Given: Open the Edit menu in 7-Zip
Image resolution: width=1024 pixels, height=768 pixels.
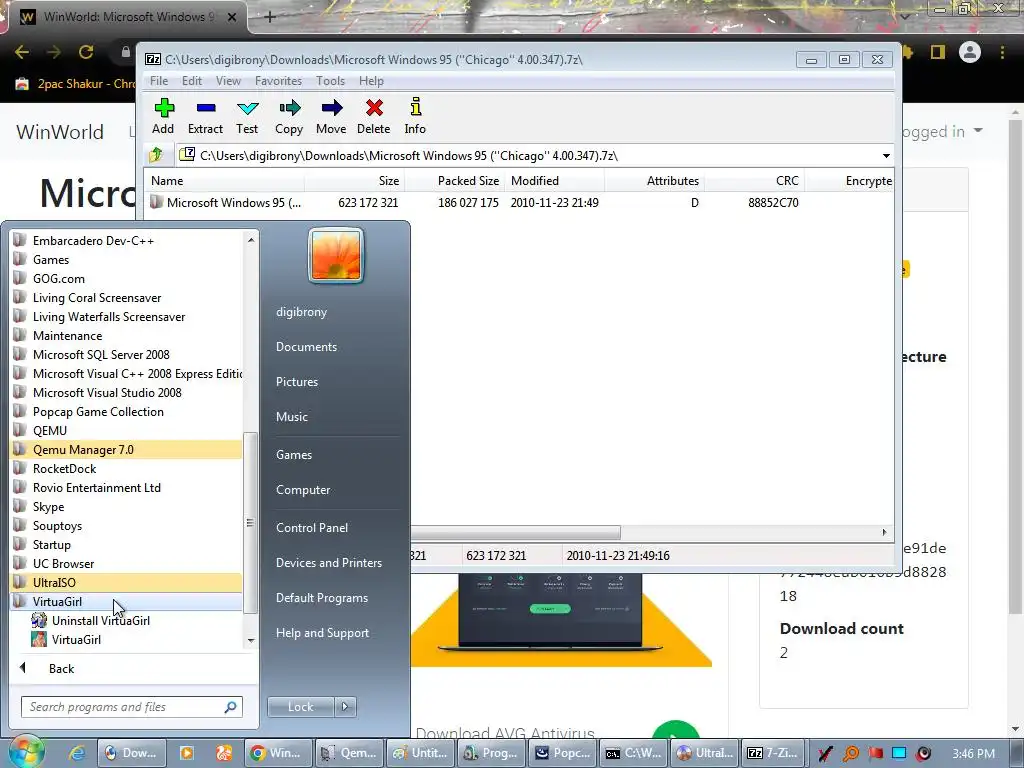Looking at the screenshot, I should 192,81.
